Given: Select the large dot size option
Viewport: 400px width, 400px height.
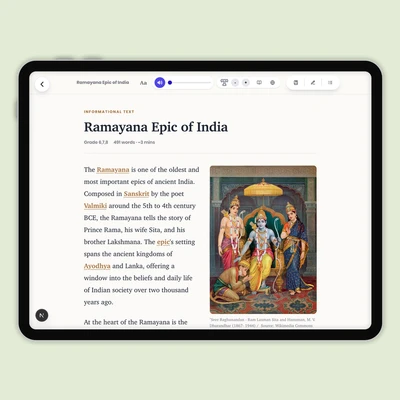Looking at the screenshot, I should pos(246,83).
